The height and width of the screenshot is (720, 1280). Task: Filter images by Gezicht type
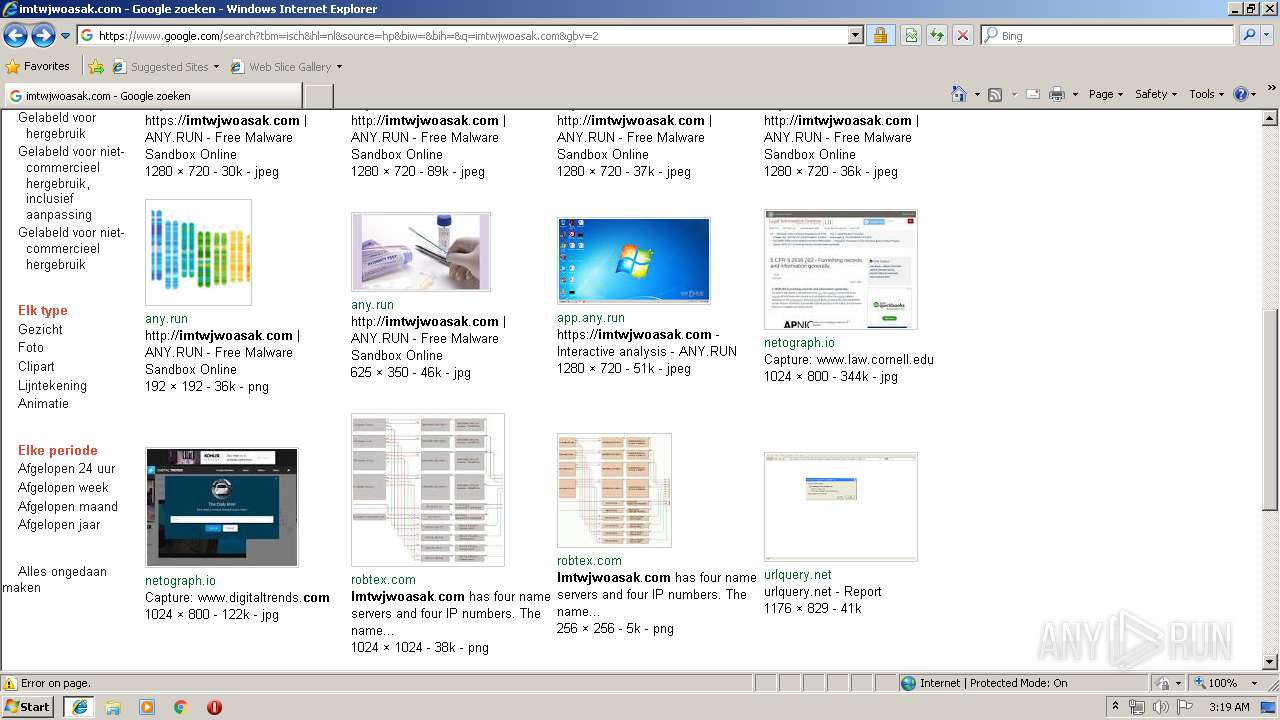tap(40, 329)
